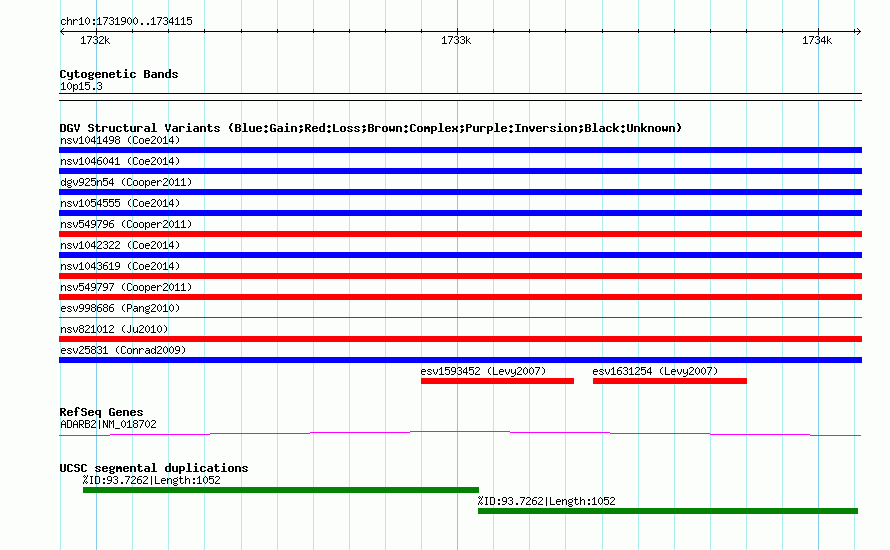
Task: Click the right scroll arrow on ruler
Action: point(858,31)
